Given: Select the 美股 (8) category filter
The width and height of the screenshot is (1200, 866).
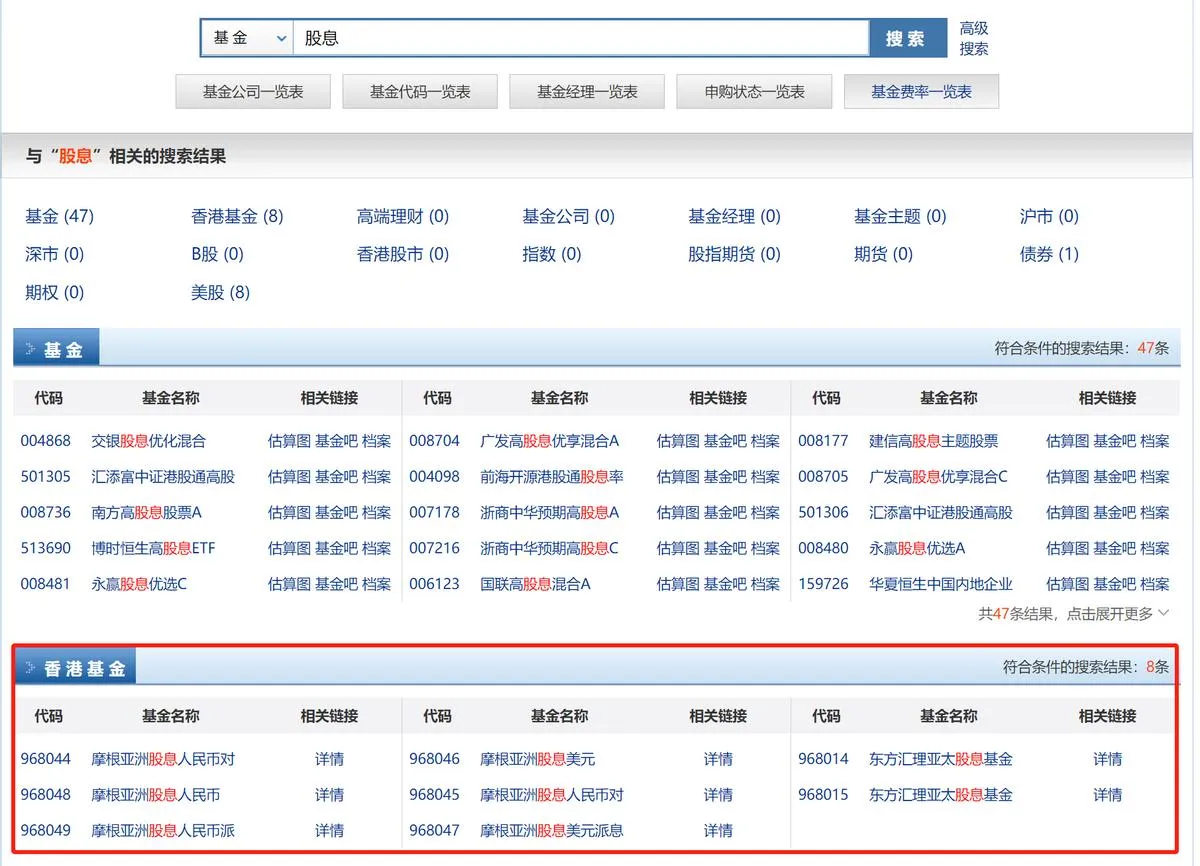Looking at the screenshot, I should click(219, 292).
